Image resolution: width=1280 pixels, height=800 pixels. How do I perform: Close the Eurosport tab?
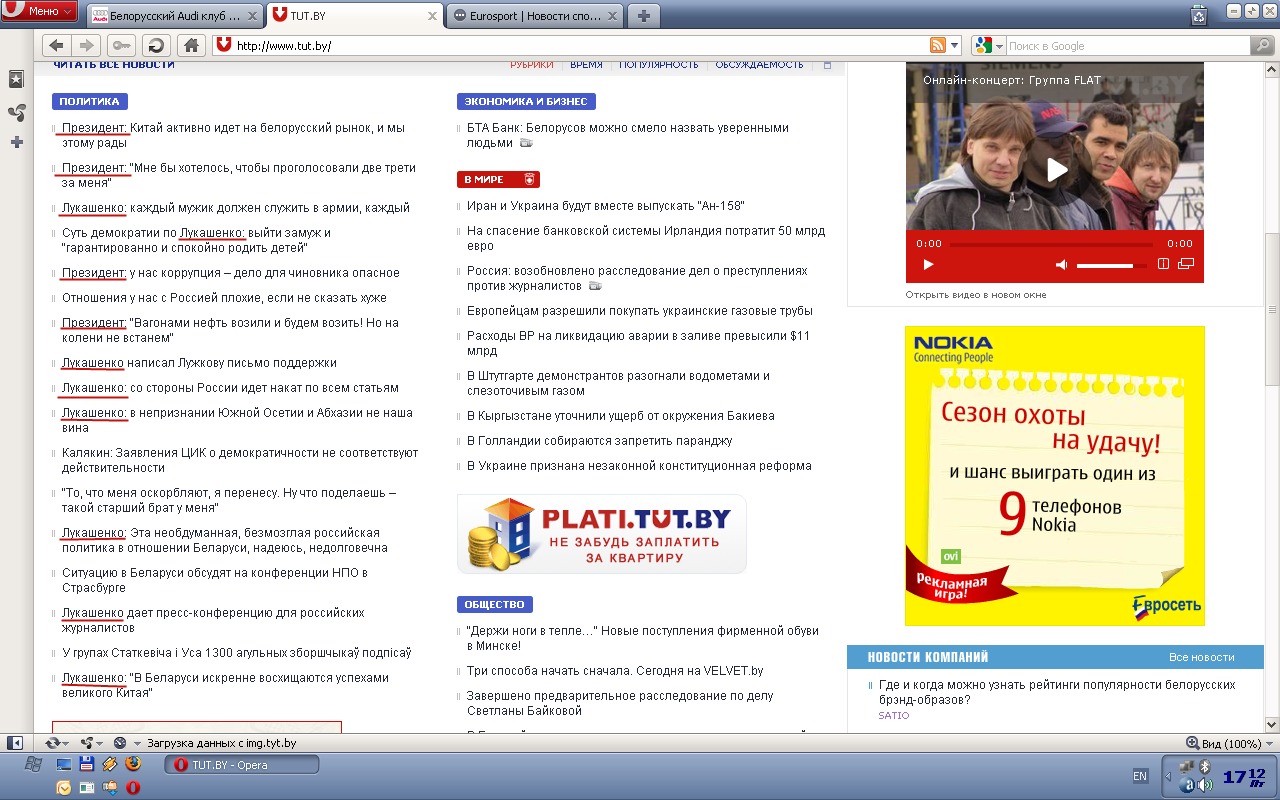coord(611,16)
